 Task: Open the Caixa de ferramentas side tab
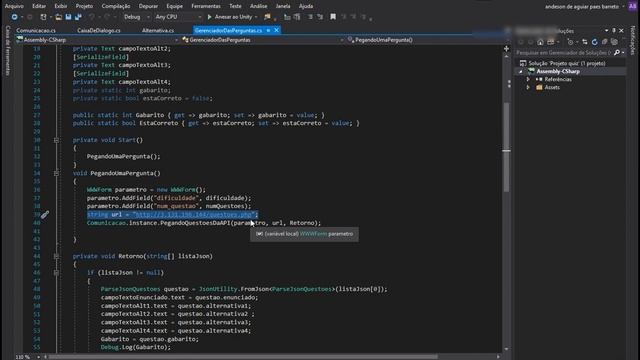(x=7, y=50)
